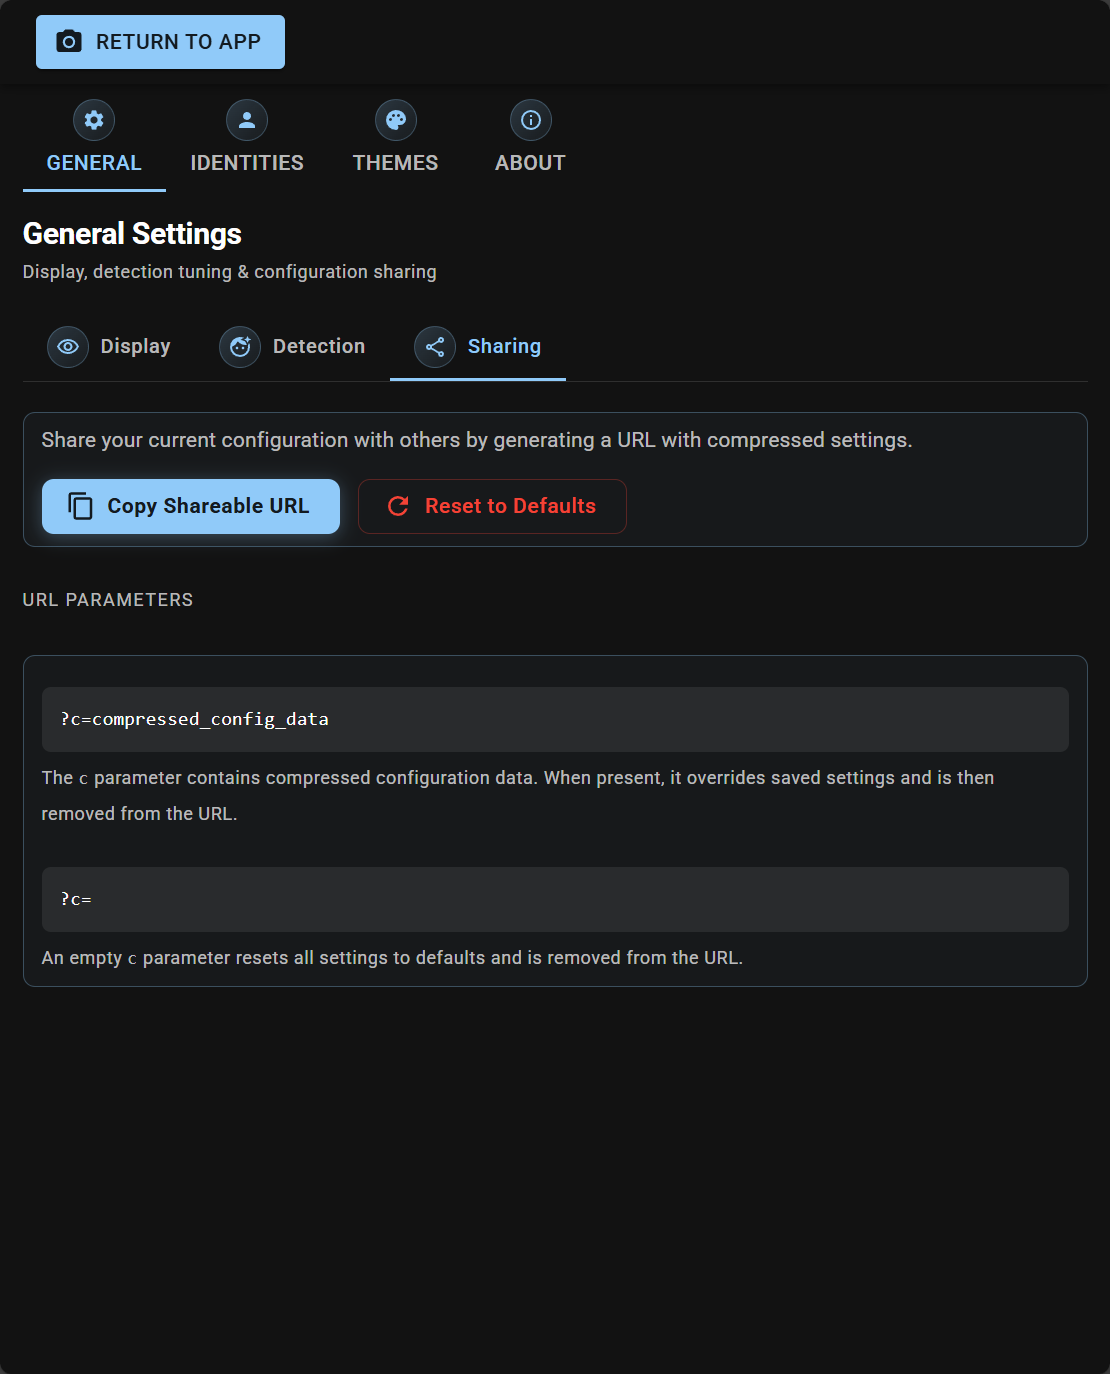
Task: Click the gear icon above GENERAL
Action: (x=93, y=119)
